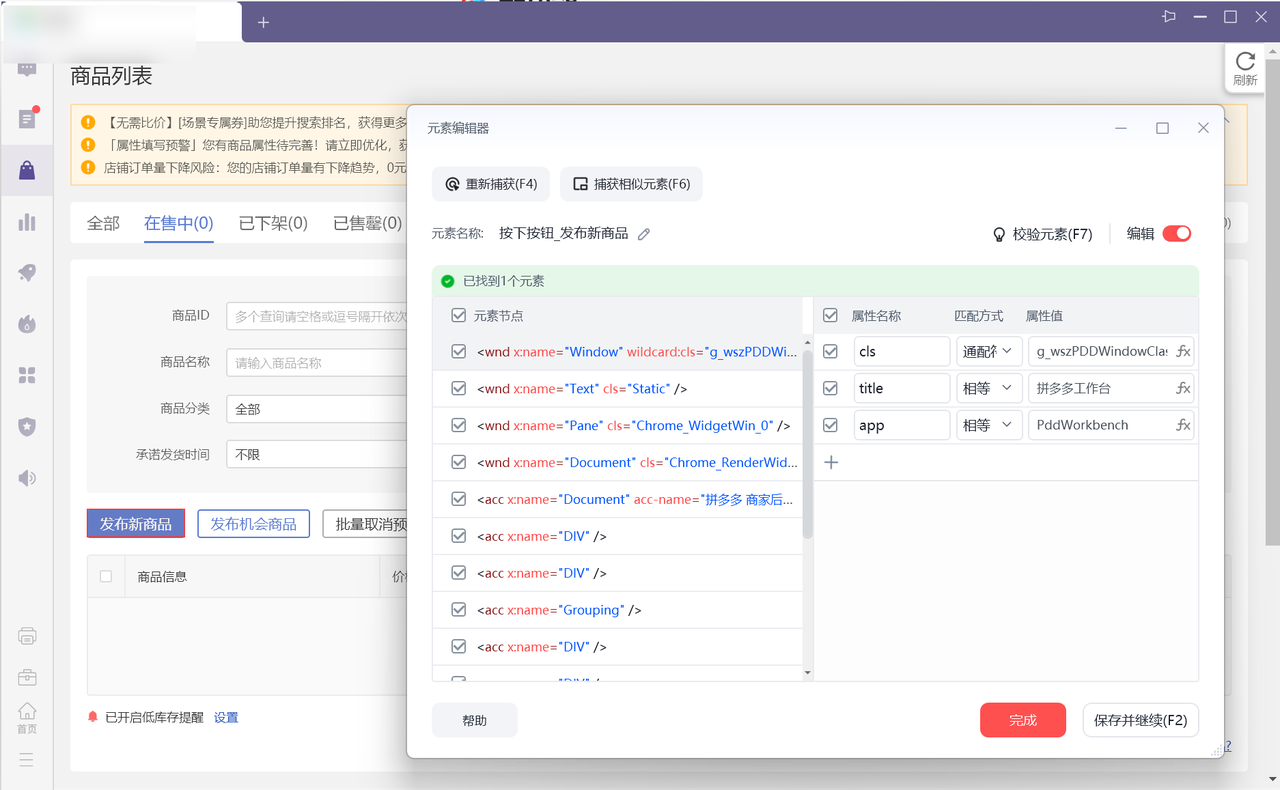Click the red 完成 button
Image resolution: width=1280 pixels, height=790 pixels.
[x=1023, y=720]
